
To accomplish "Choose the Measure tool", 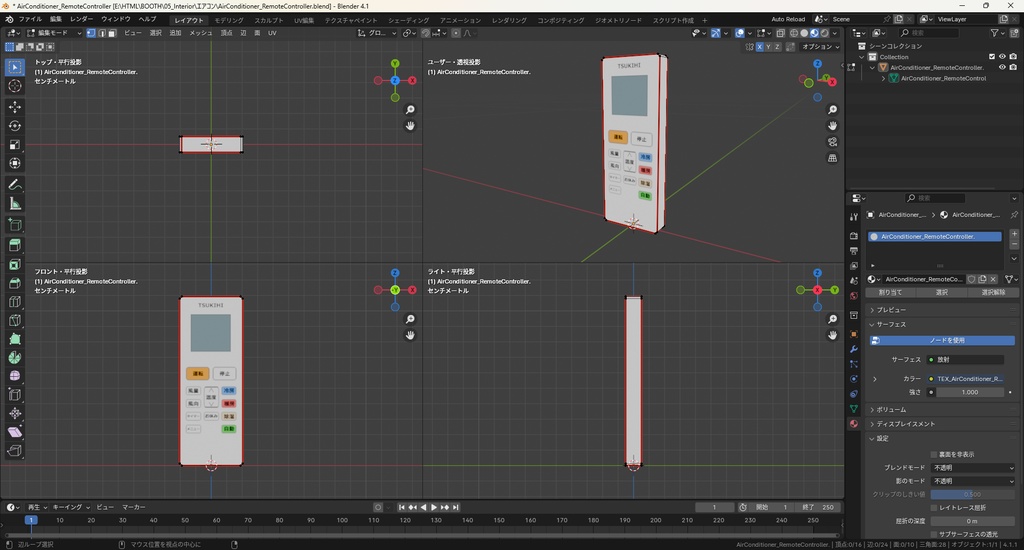I will click(15, 204).
